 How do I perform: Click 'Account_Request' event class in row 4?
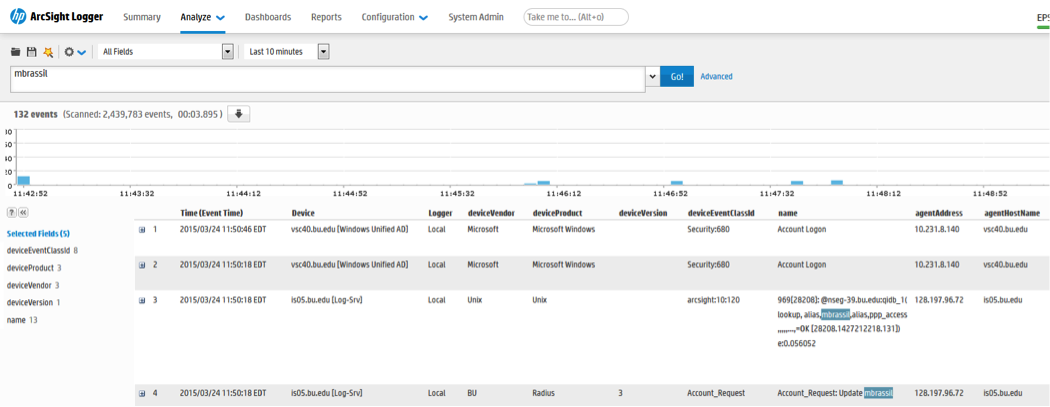tap(716, 394)
